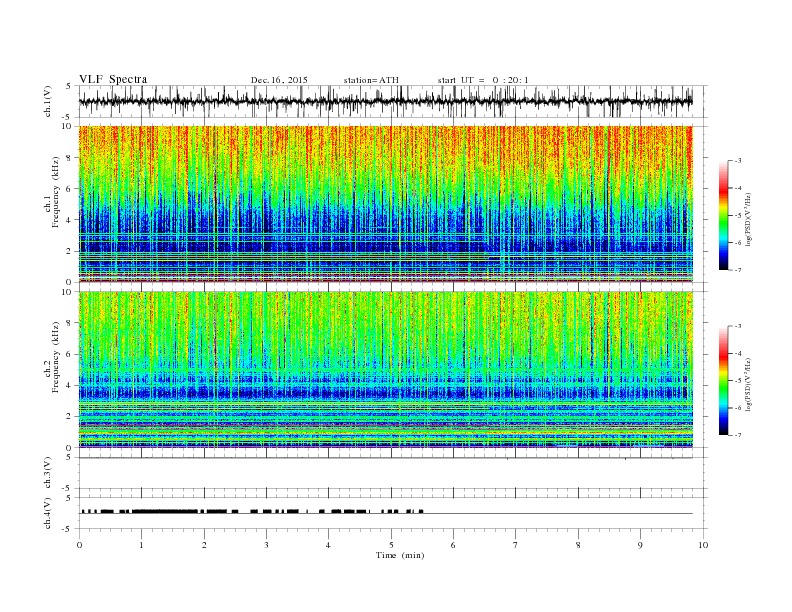Viewport: 792px width, 612px height.
Task: Select the date label "Dec. 16, 2015"
Action: pos(279,80)
